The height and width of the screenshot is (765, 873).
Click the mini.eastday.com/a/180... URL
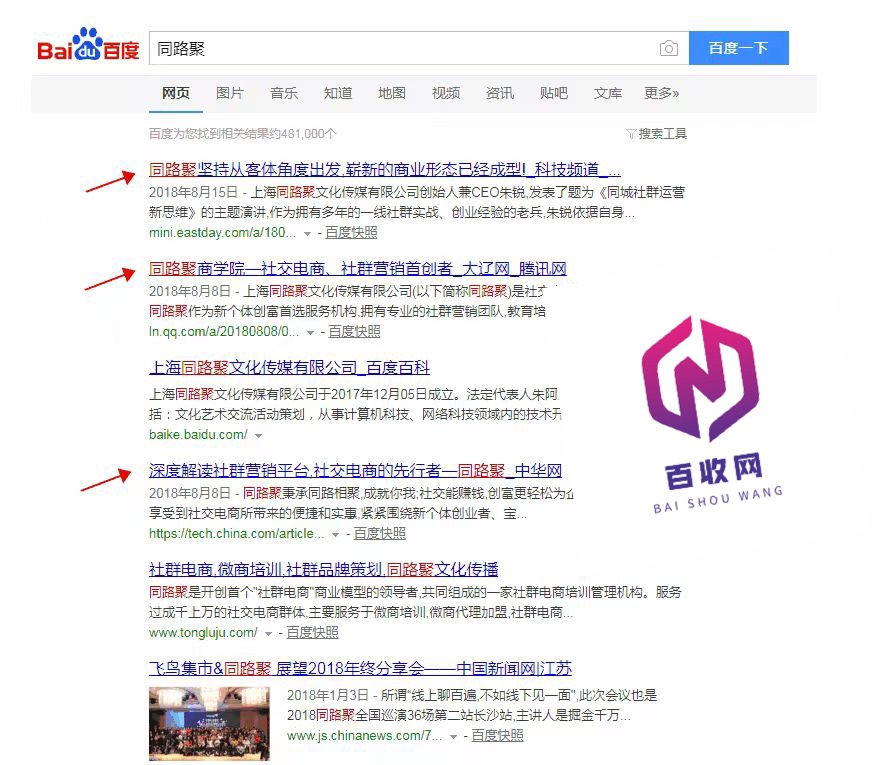(222, 233)
